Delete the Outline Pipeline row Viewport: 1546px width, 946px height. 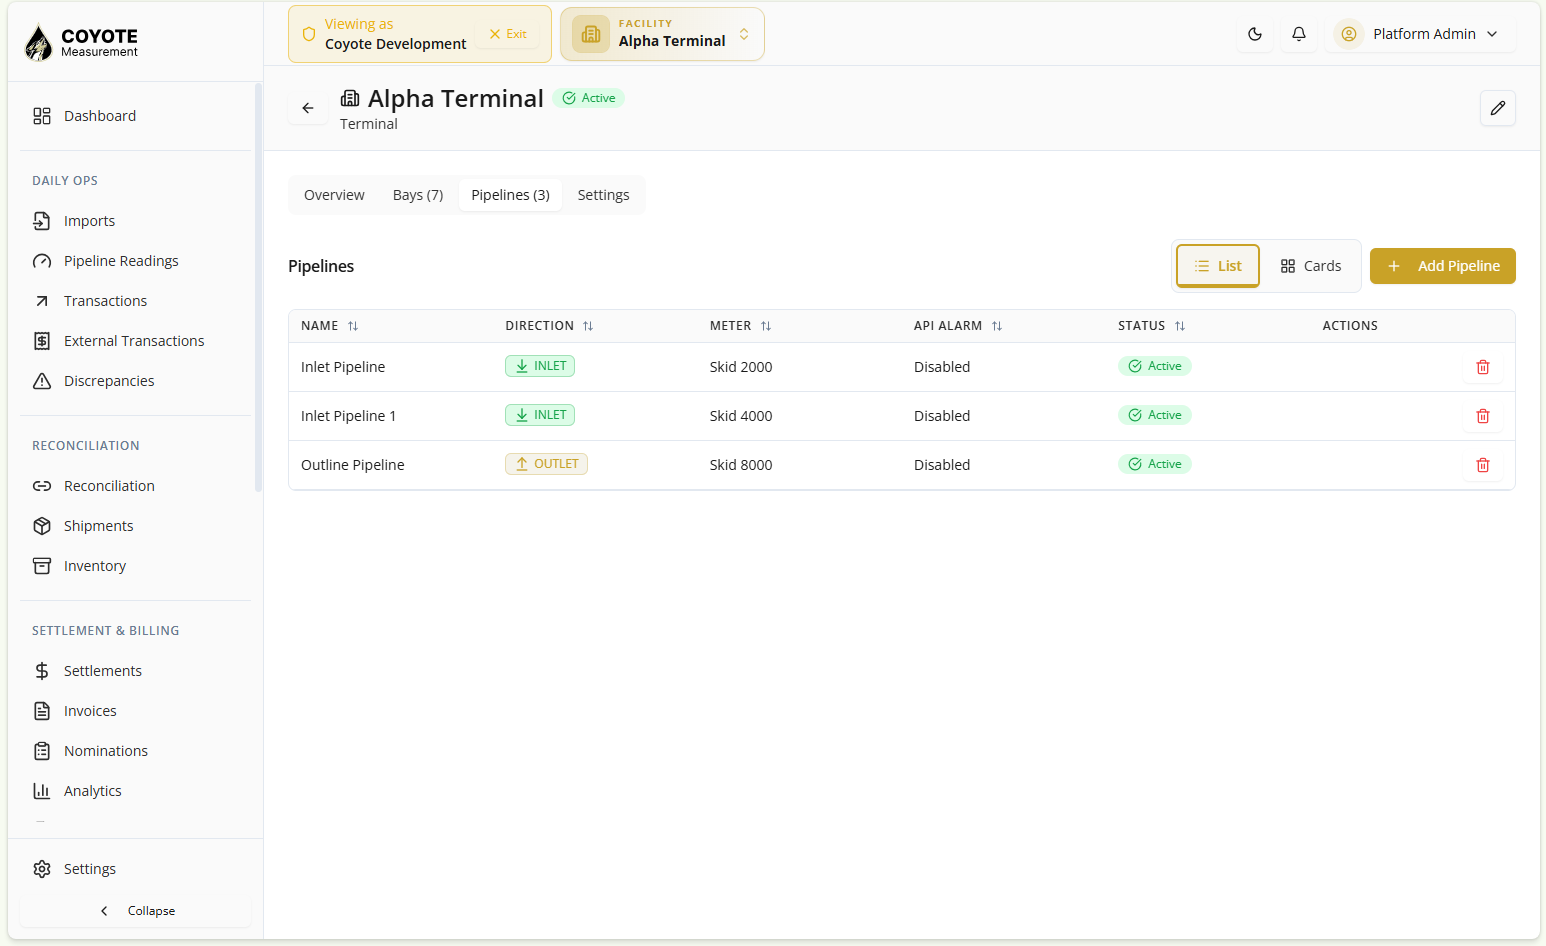tap(1483, 465)
